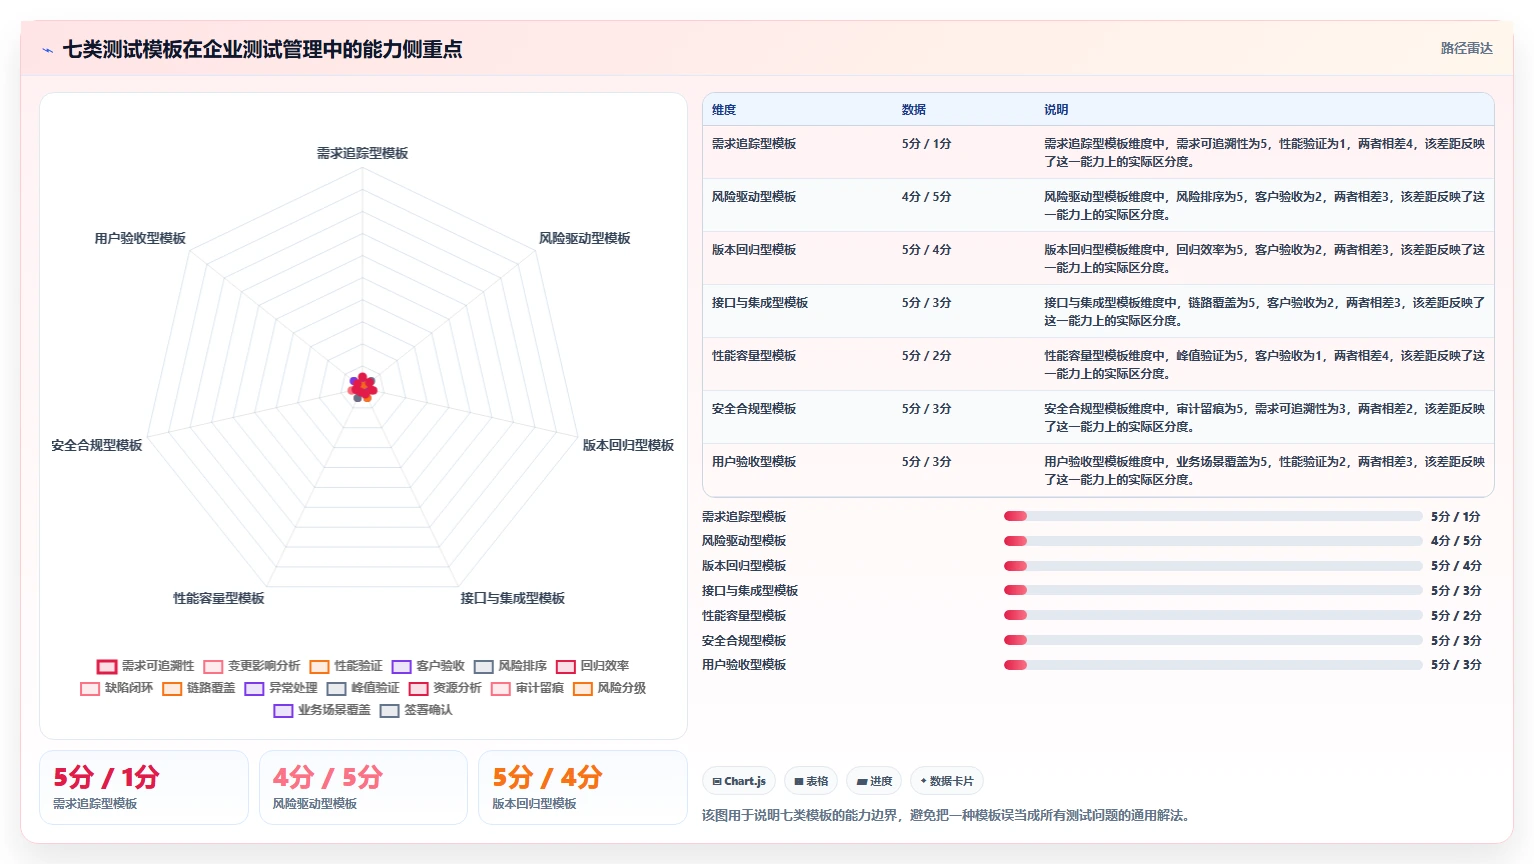
Task: Open the 5分 / 4分 版本回归型模板 card
Action: pos(583,787)
